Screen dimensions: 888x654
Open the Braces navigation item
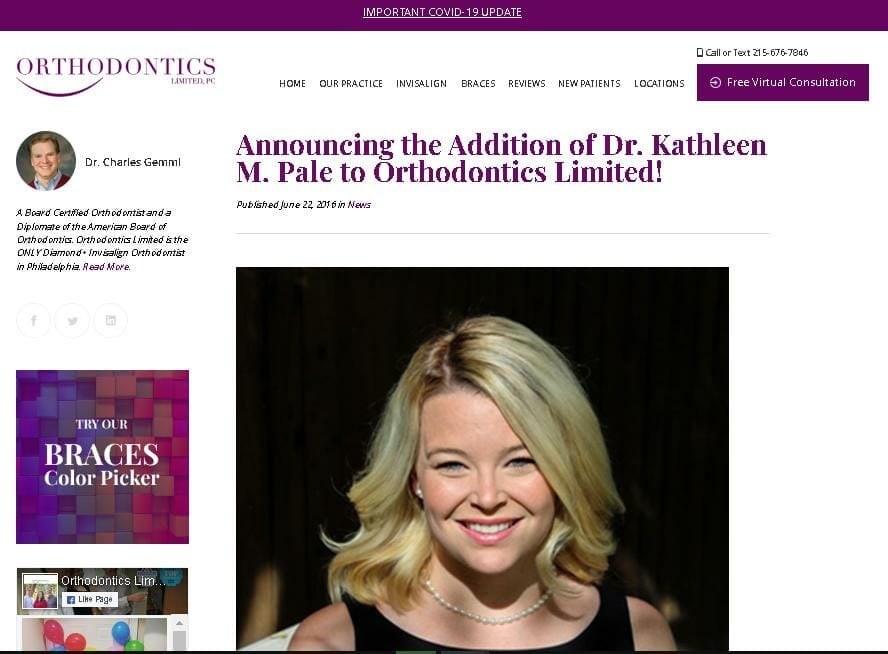click(478, 84)
